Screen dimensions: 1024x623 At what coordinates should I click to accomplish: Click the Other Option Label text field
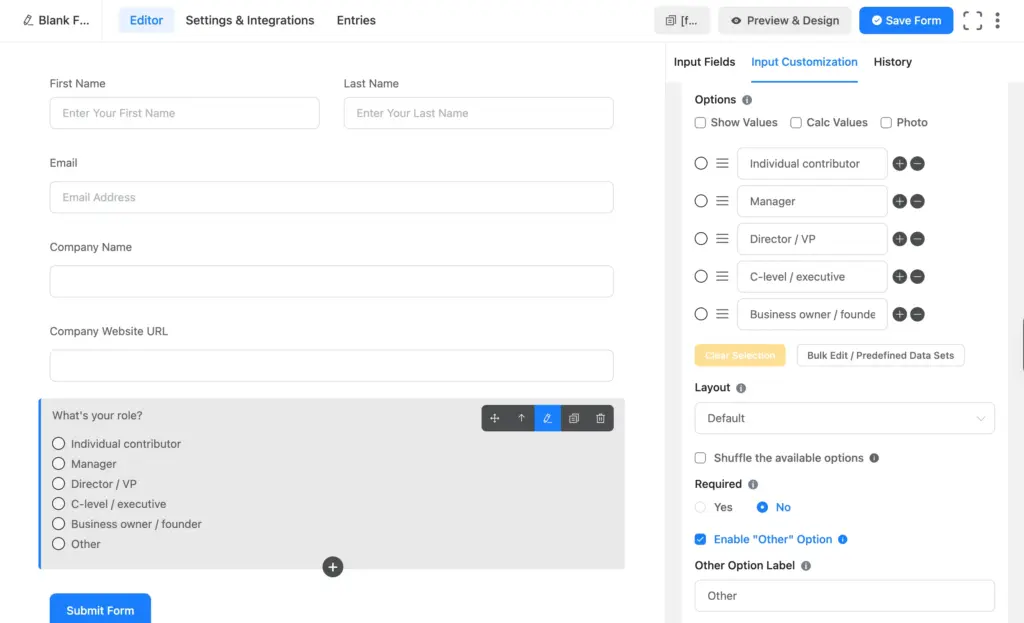pos(844,596)
